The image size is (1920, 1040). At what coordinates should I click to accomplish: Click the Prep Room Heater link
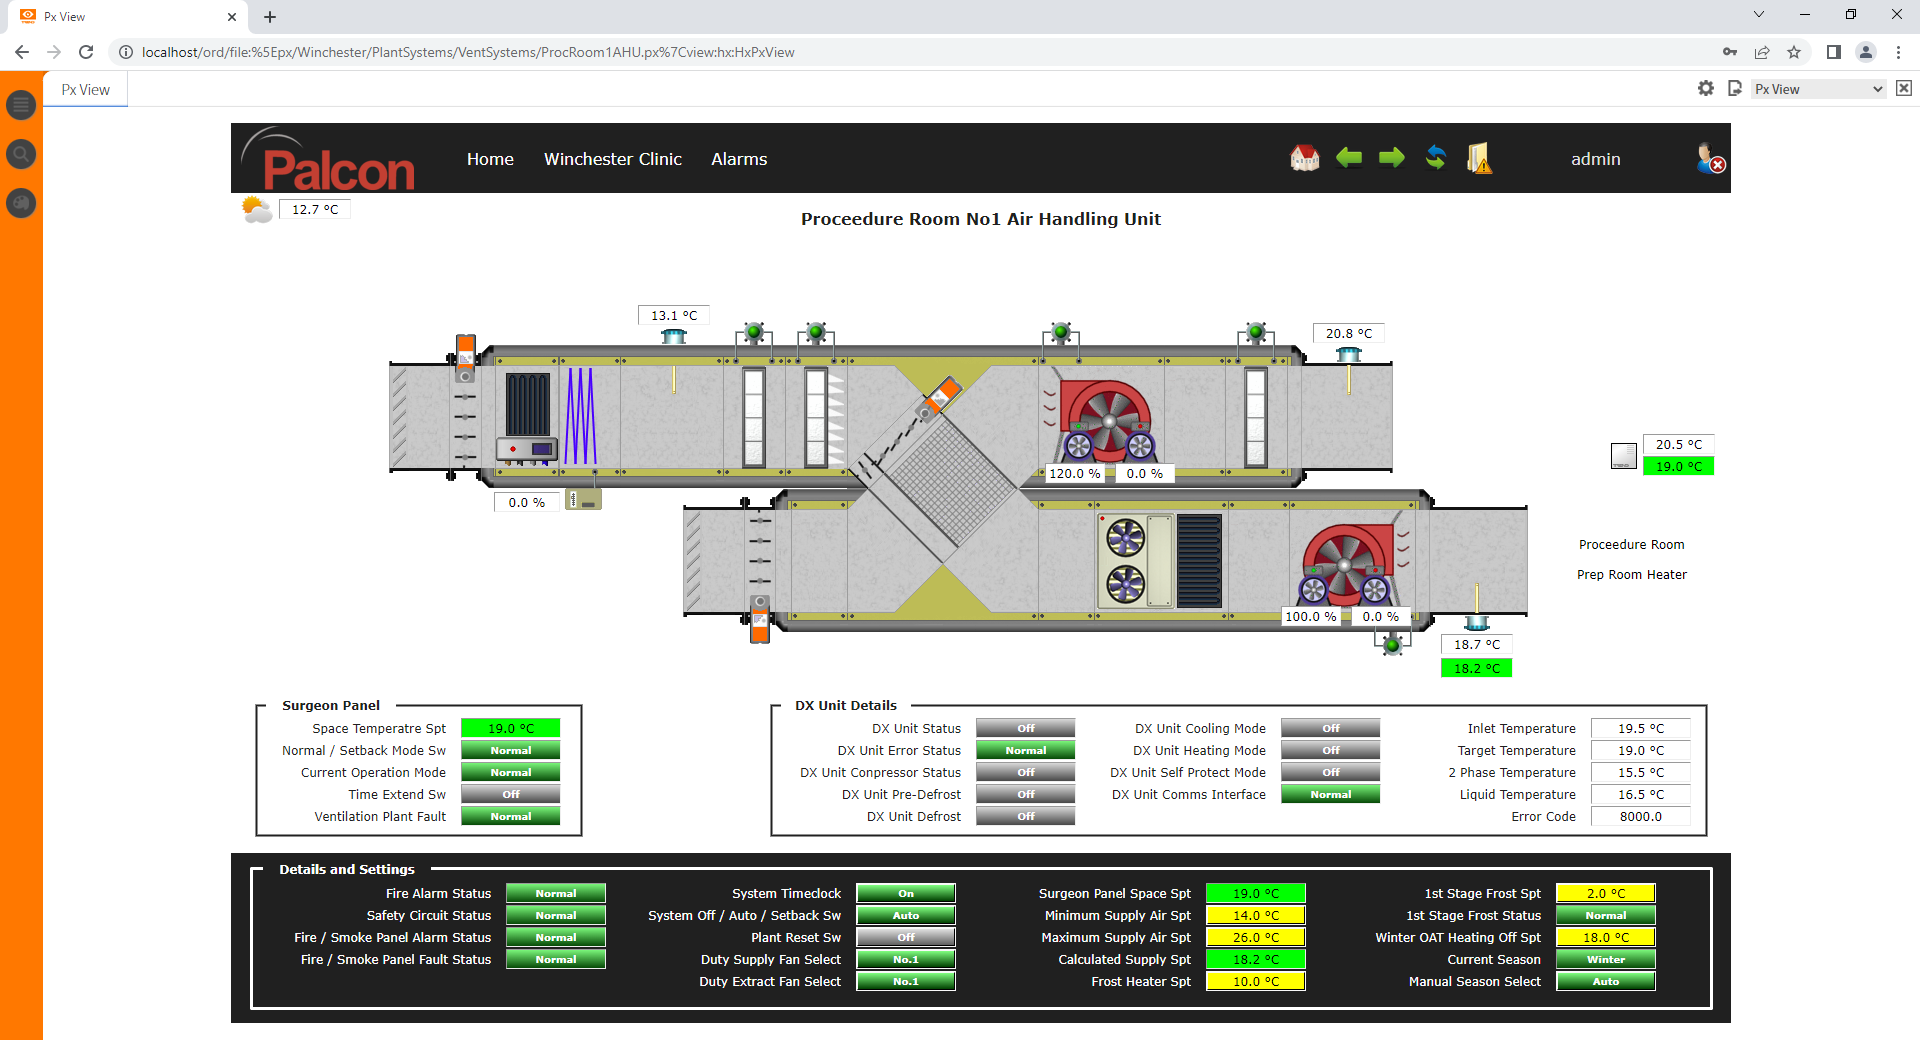pyautogui.click(x=1631, y=575)
